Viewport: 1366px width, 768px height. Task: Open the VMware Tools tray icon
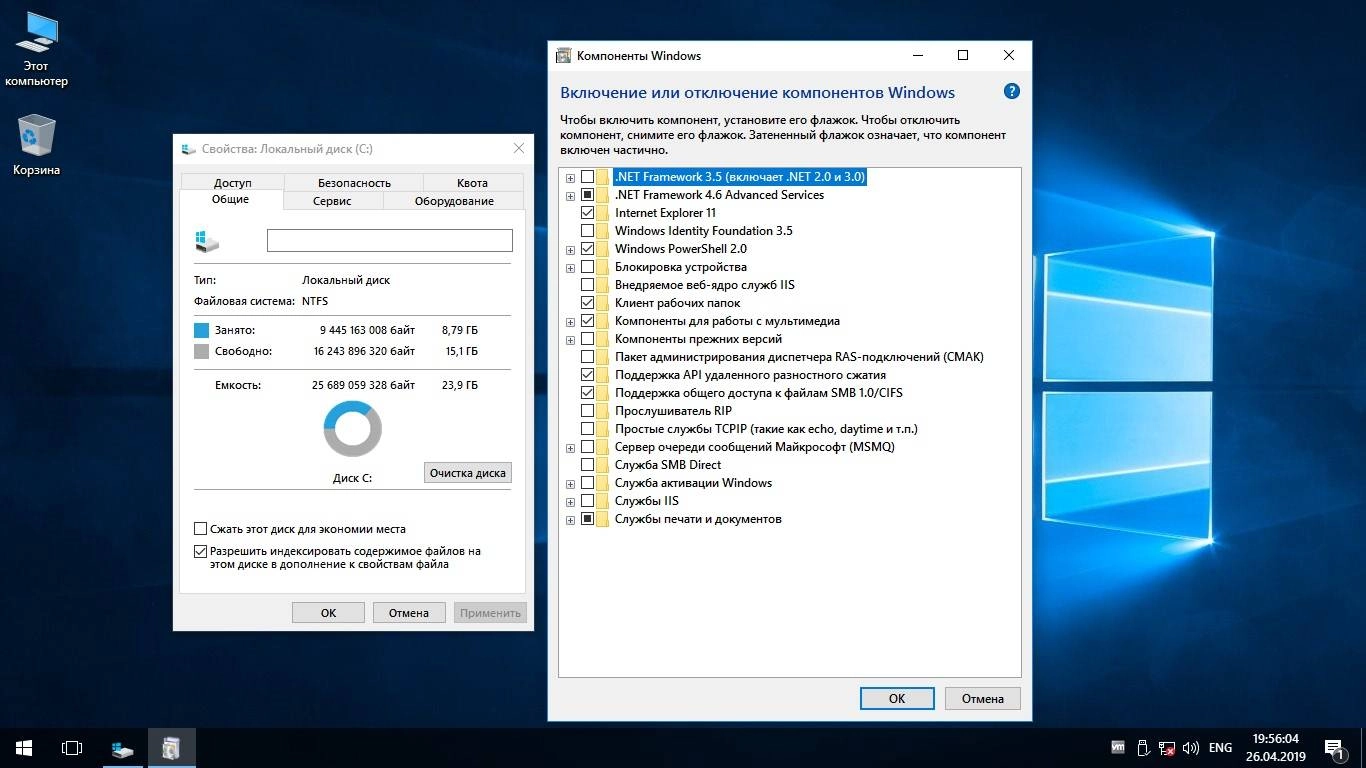pyautogui.click(x=1118, y=747)
